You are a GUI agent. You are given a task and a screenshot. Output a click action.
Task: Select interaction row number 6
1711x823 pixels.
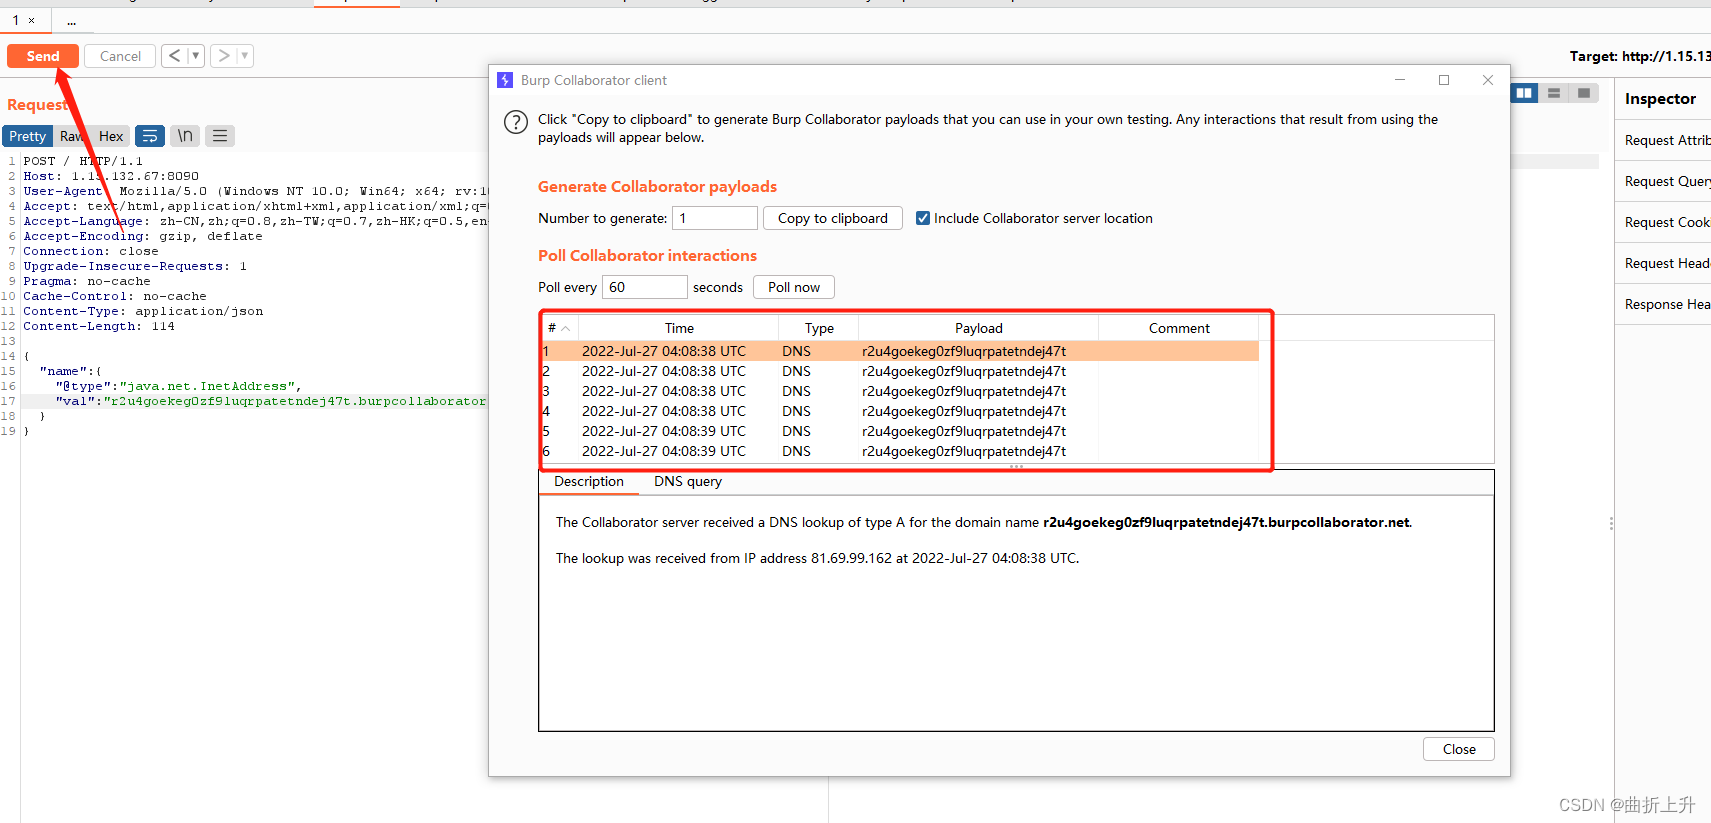tap(900, 451)
